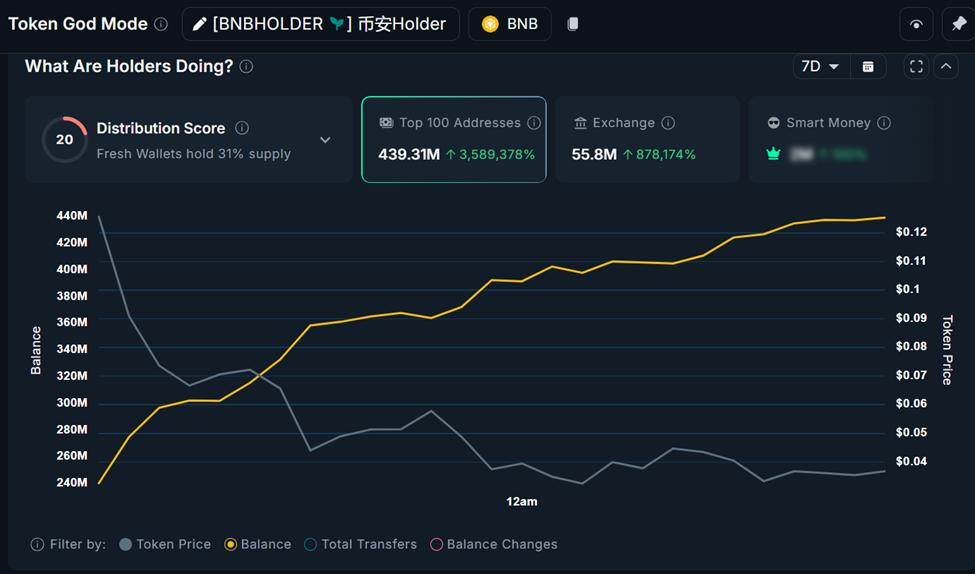Expand the Distribution Score chevron
975x574 pixels.
325,140
